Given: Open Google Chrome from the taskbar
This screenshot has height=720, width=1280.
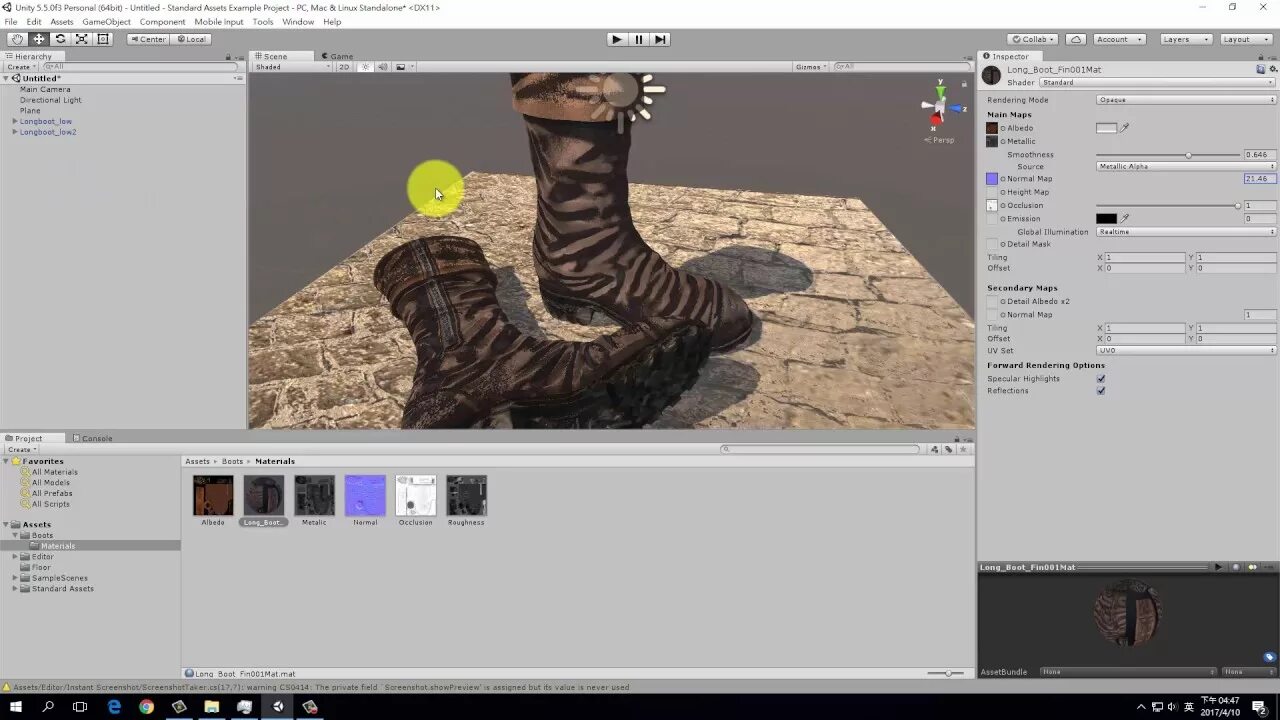Looking at the screenshot, I should point(147,707).
